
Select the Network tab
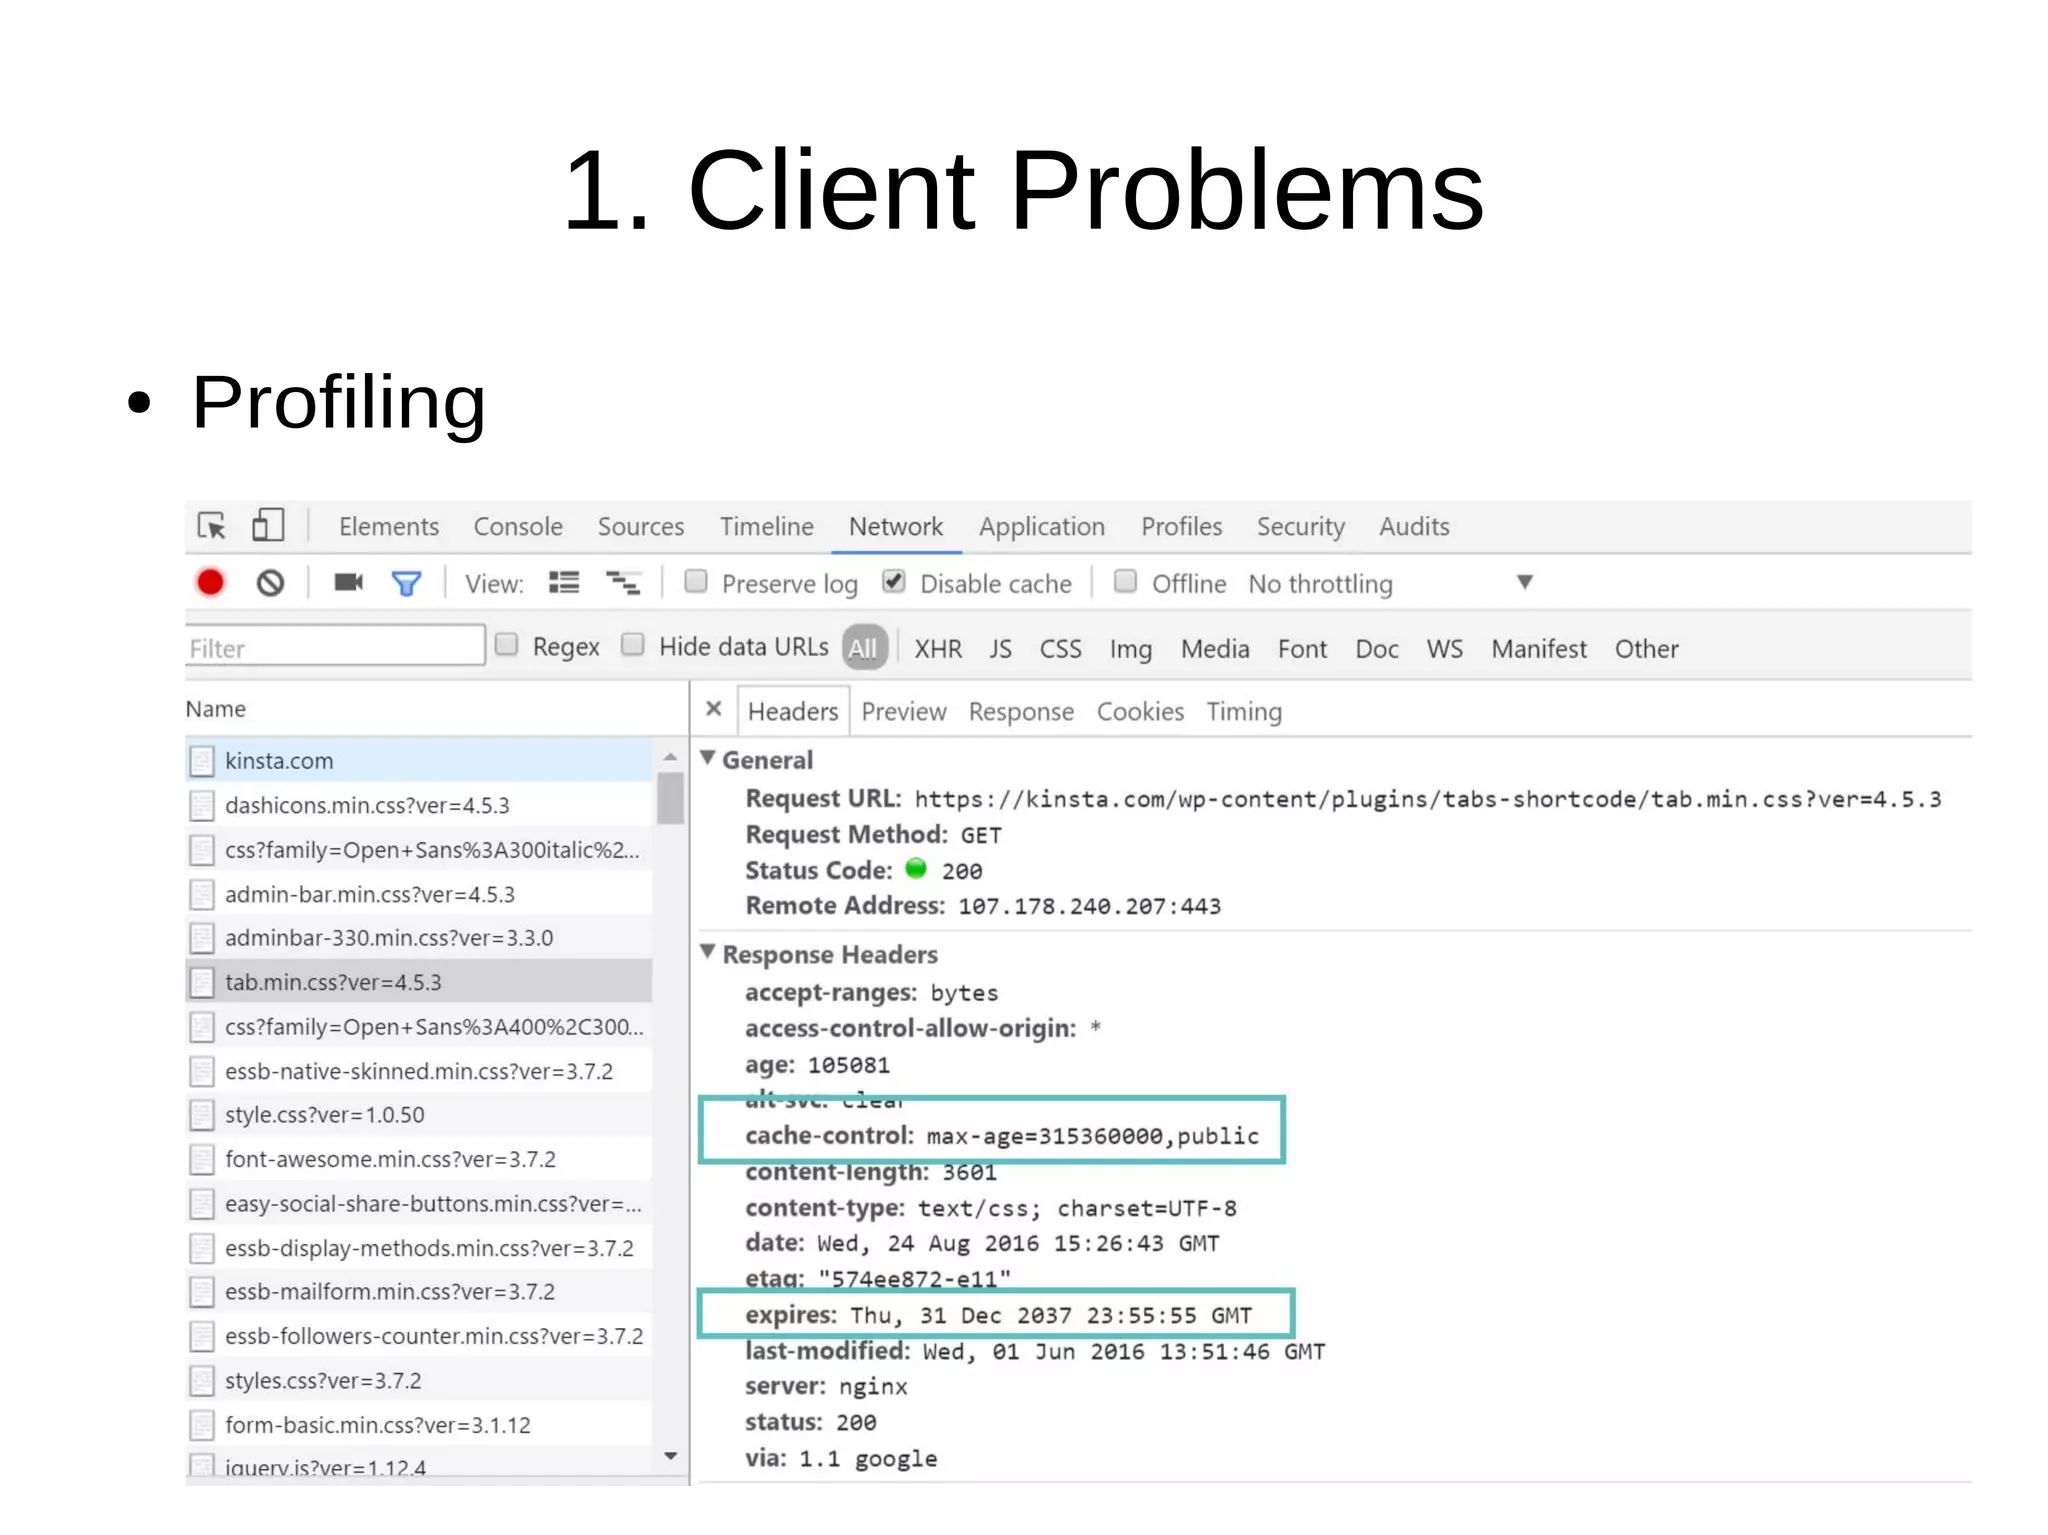896,527
